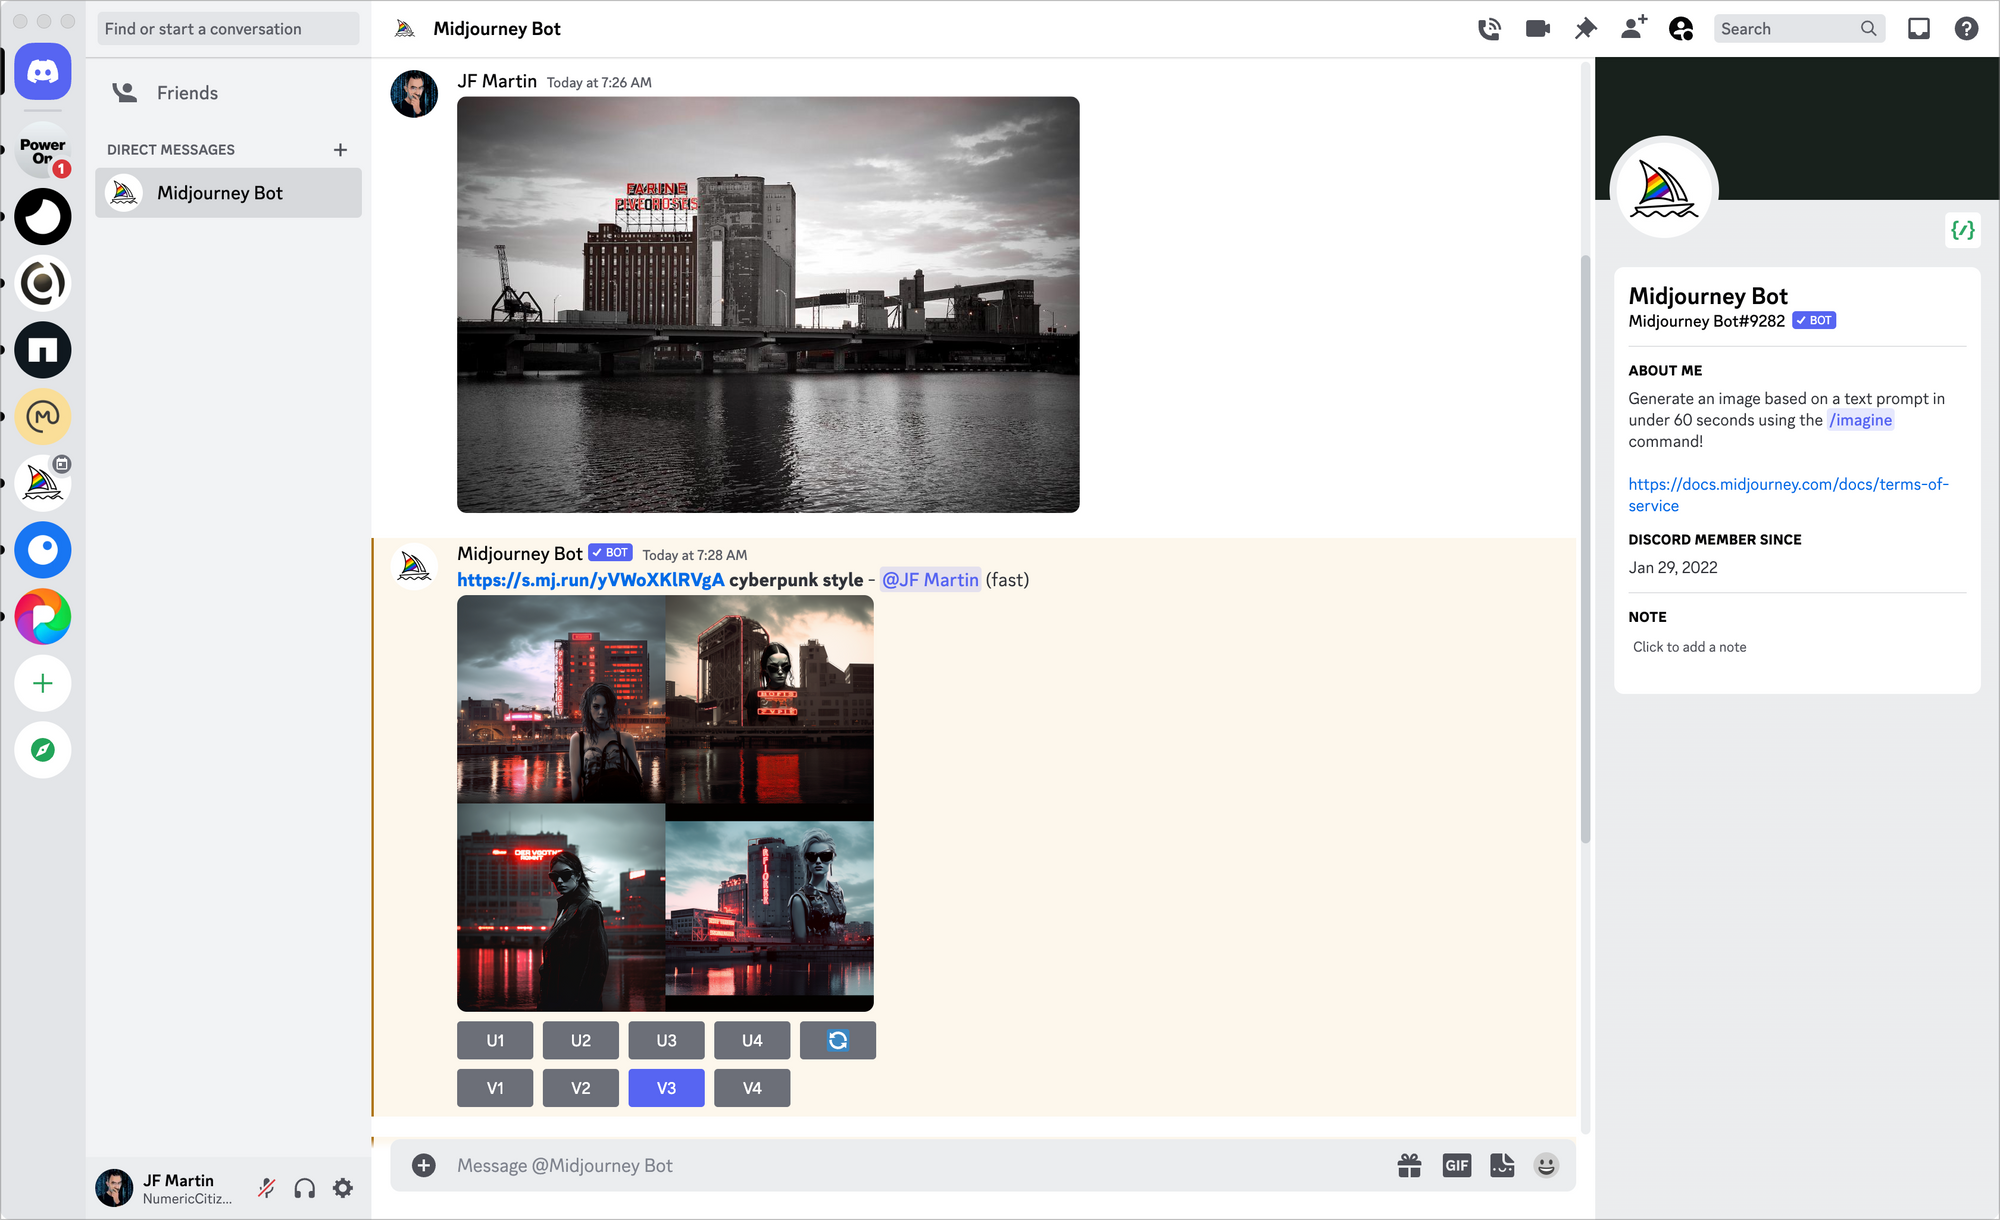
Task: Upscale the first image with U1
Action: click(494, 1040)
